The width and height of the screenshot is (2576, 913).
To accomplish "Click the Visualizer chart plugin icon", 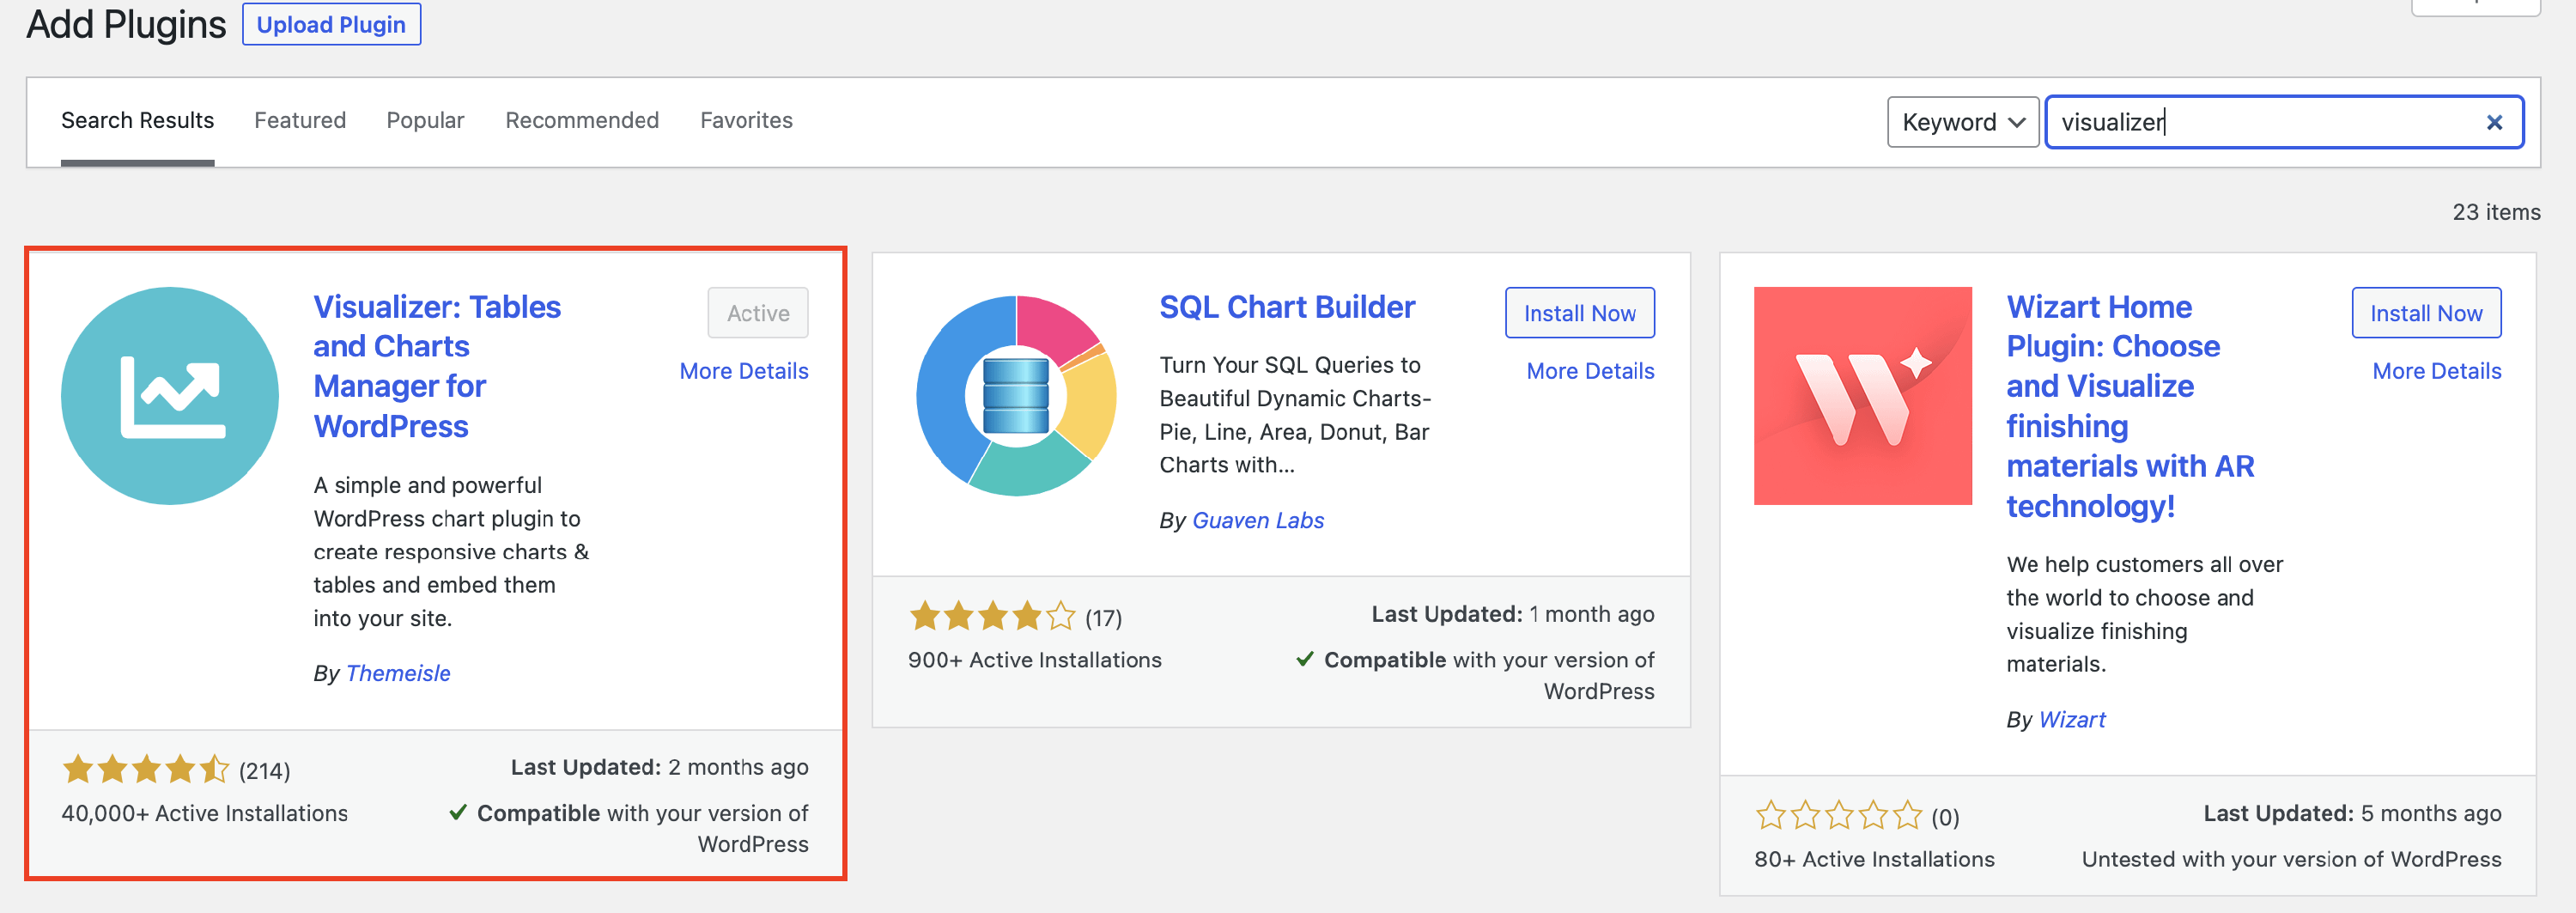I will [169, 396].
